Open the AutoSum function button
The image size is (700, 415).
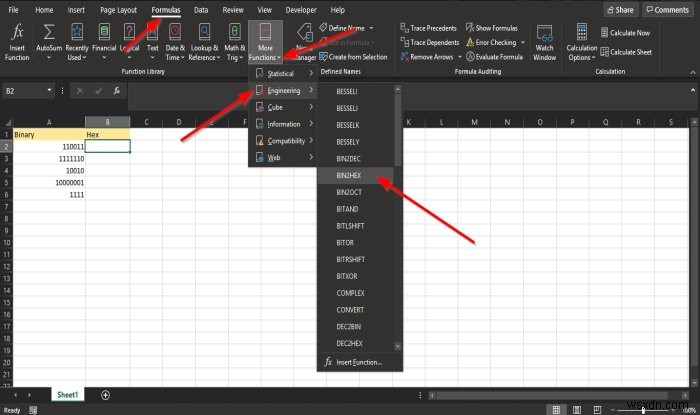click(49, 42)
